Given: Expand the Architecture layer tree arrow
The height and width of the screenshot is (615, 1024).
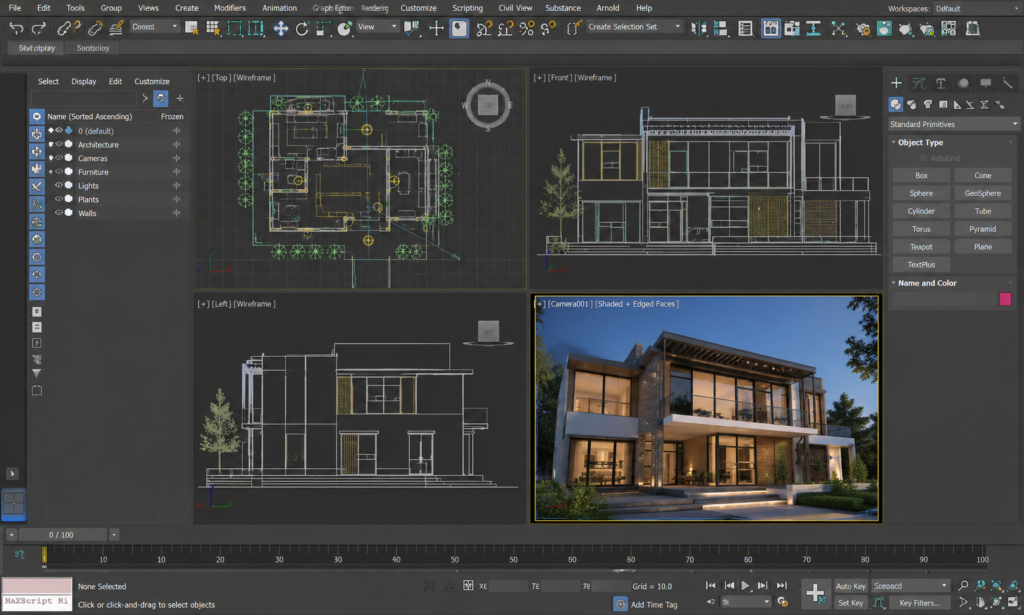Looking at the screenshot, I should 51,144.
